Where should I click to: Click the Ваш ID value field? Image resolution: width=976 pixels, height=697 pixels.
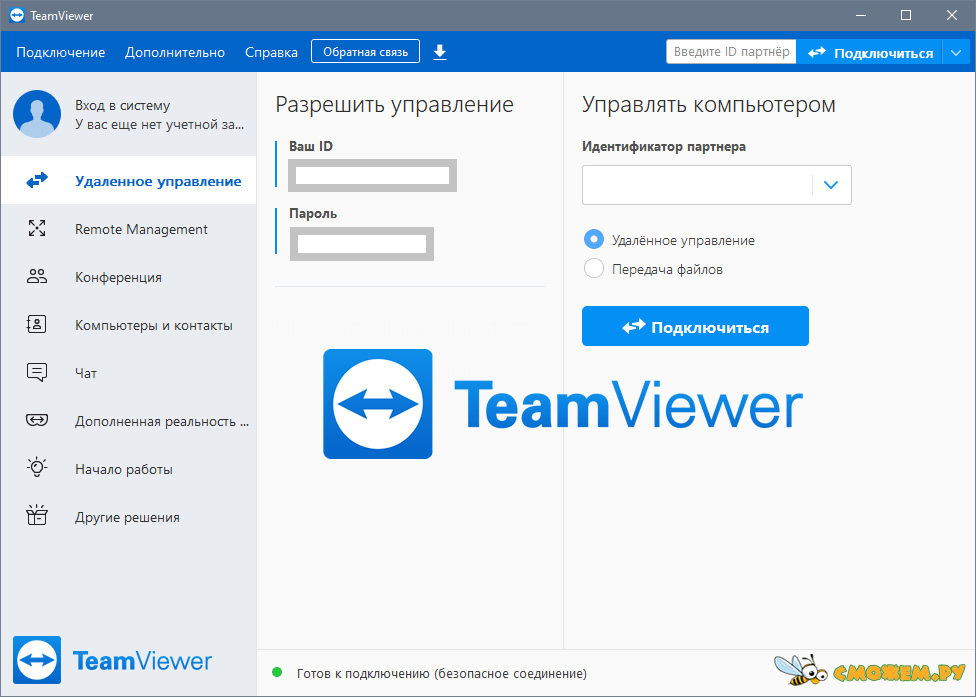click(372, 175)
